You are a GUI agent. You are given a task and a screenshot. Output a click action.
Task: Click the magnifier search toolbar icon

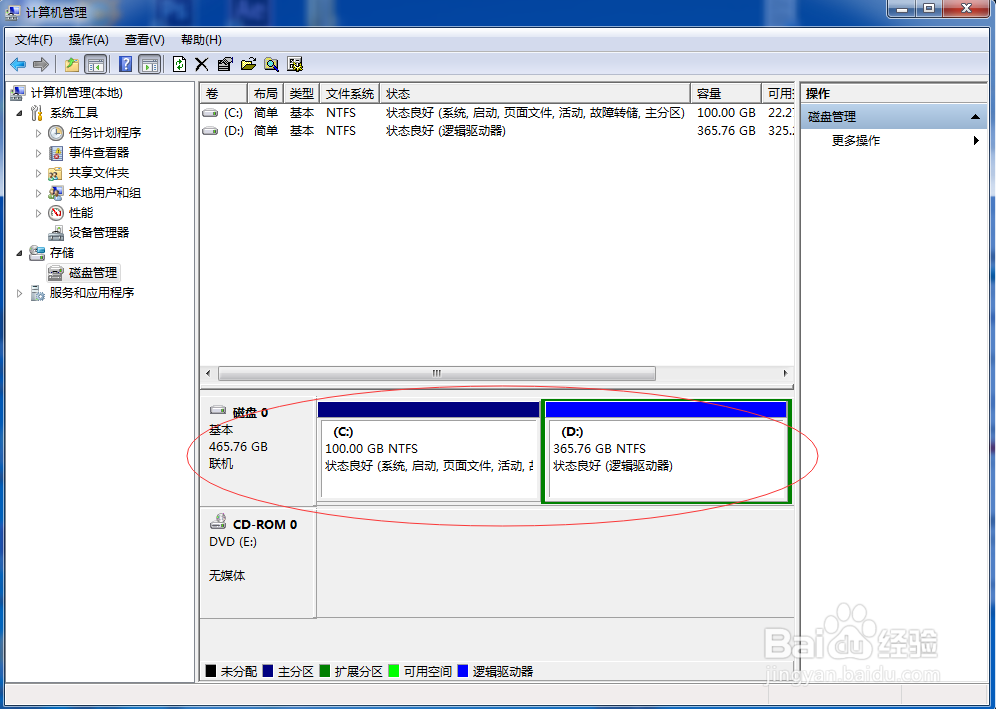pyautogui.click(x=271, y=64)
